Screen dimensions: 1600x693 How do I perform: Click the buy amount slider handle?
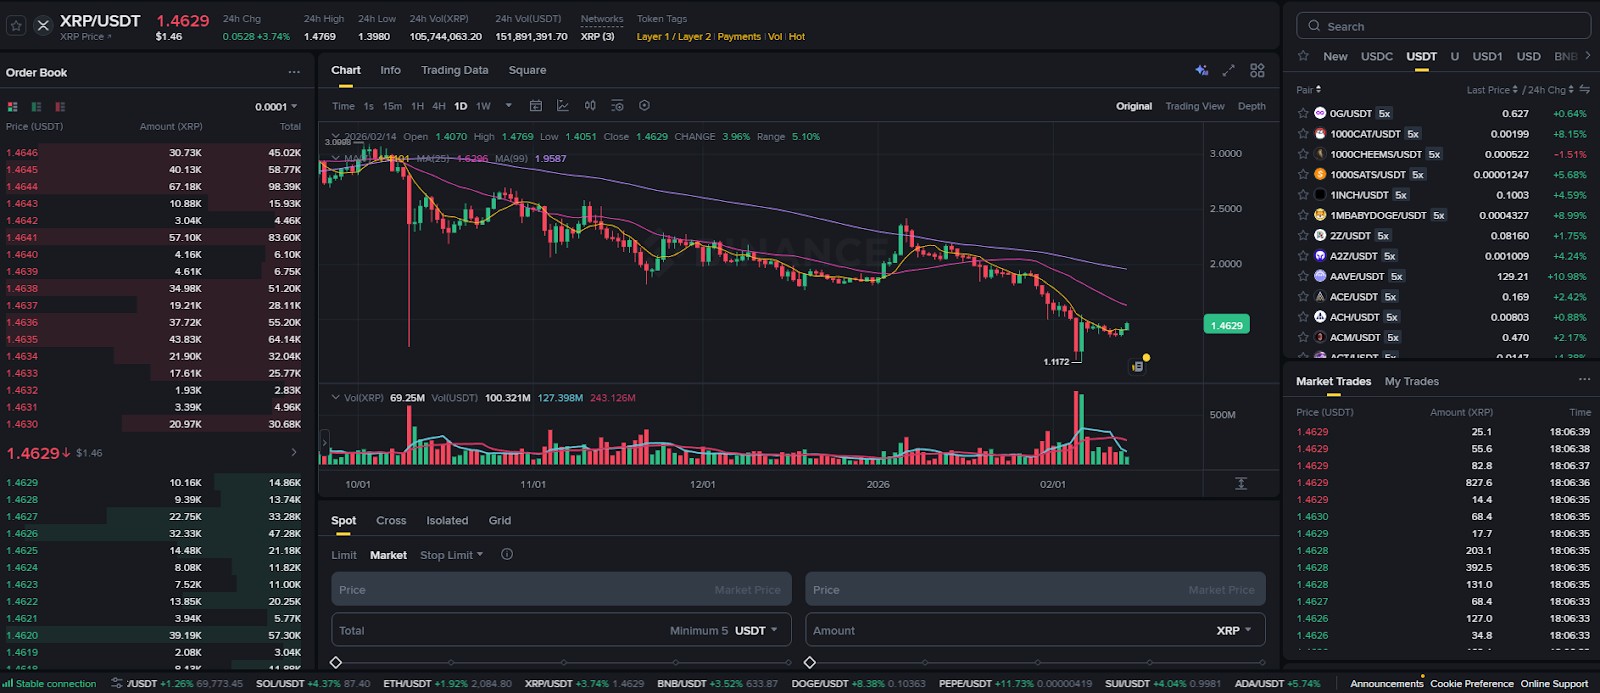[336, 662]
